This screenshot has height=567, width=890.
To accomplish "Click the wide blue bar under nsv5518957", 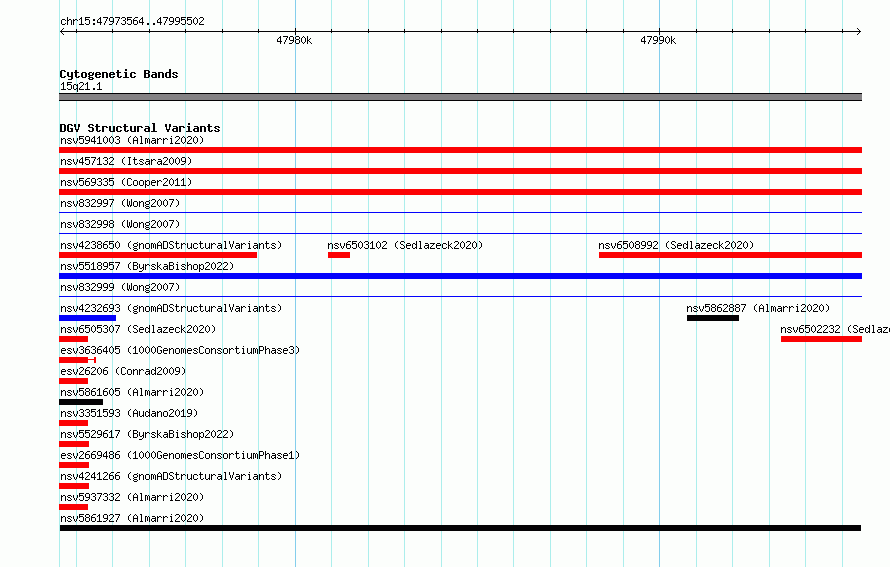I will tap(460, 276).
